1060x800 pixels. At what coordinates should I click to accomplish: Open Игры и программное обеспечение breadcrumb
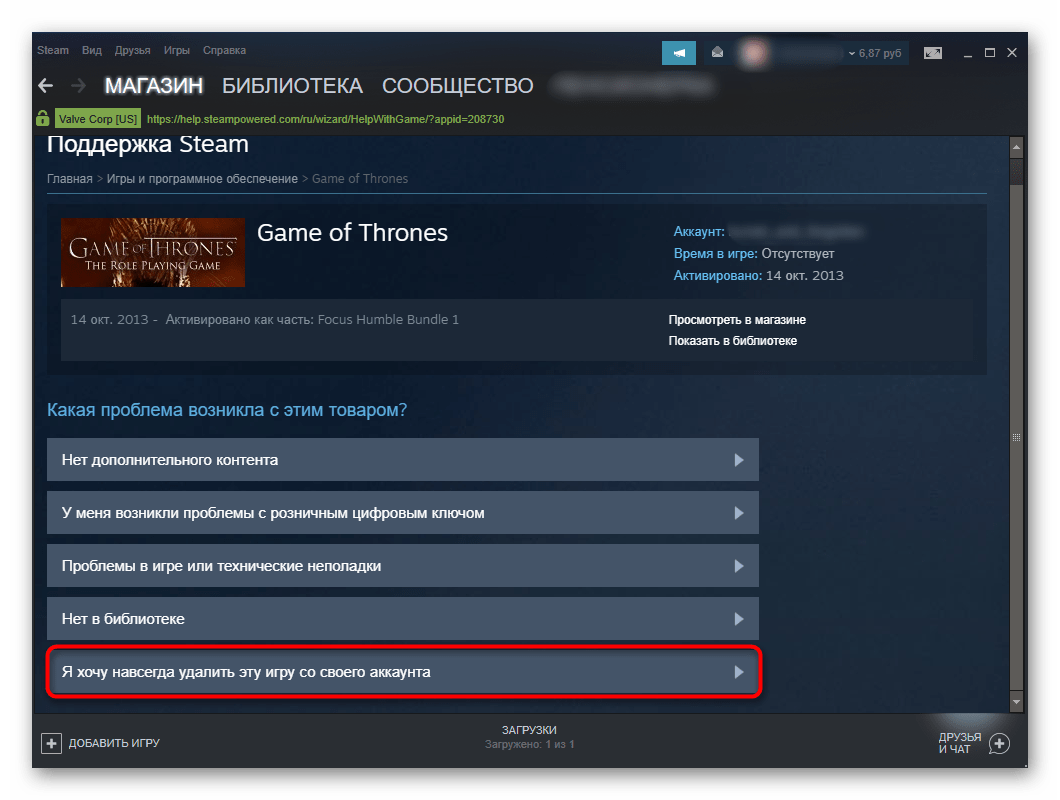click(x=202, y=179)
